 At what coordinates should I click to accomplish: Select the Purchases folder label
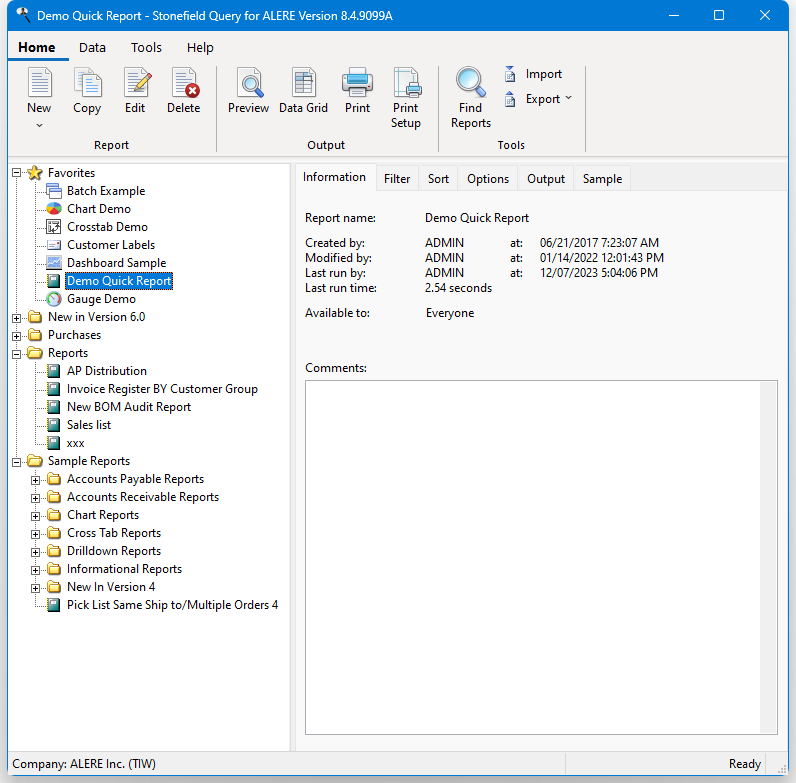(75, 335)
